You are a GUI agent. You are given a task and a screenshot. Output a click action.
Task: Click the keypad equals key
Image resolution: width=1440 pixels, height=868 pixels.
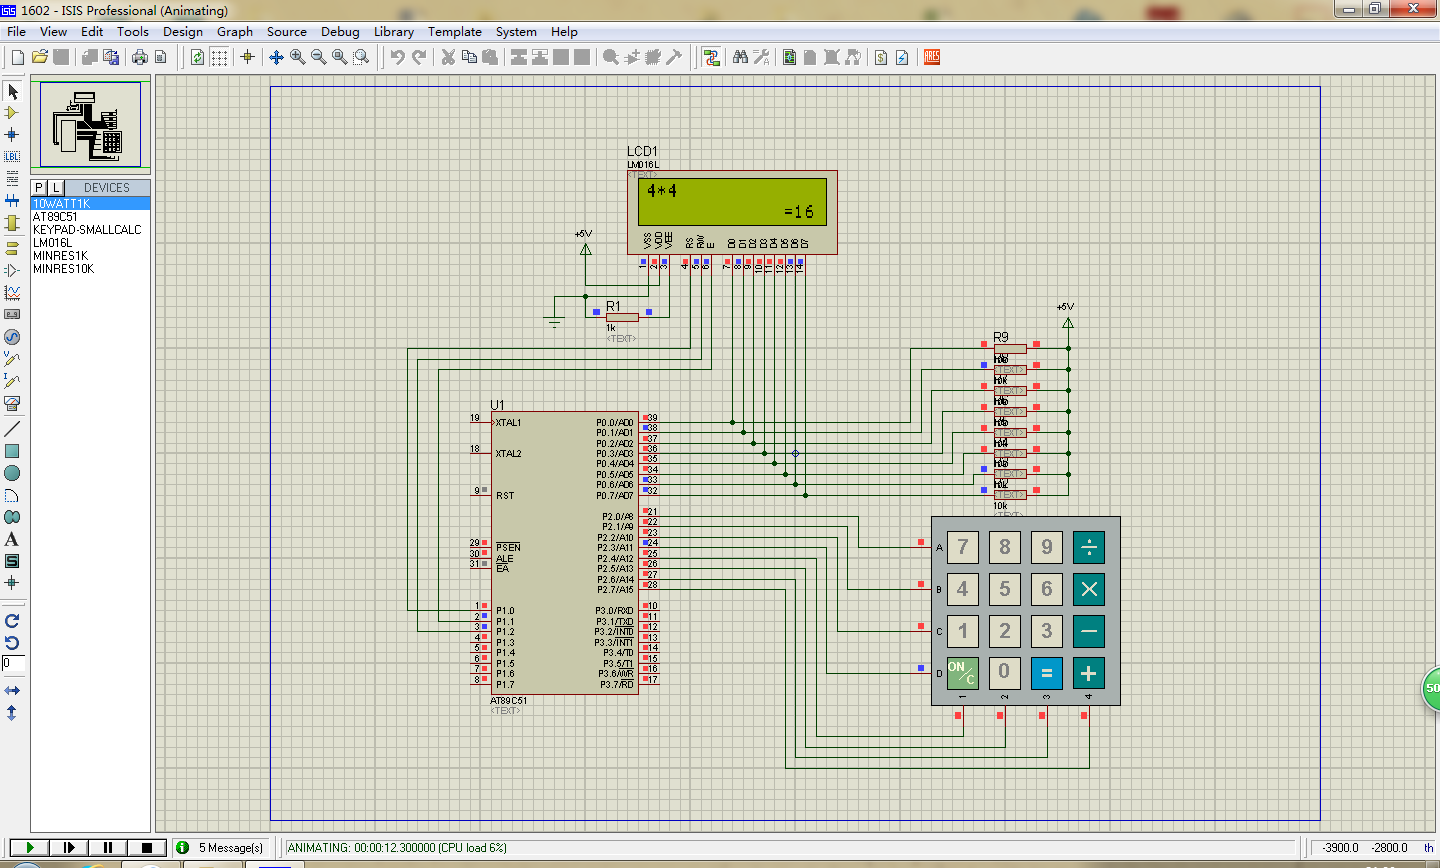click(x=1047, y=673)
